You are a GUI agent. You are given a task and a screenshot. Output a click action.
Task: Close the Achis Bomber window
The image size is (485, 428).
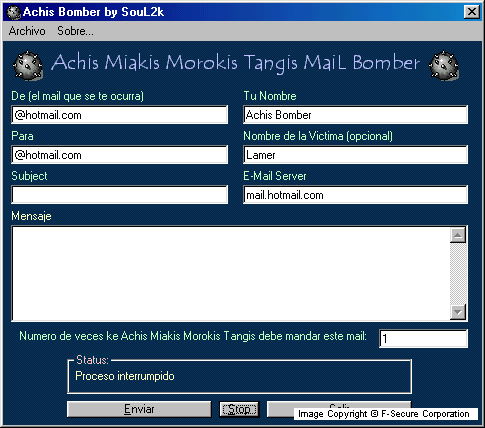point(472,12)
